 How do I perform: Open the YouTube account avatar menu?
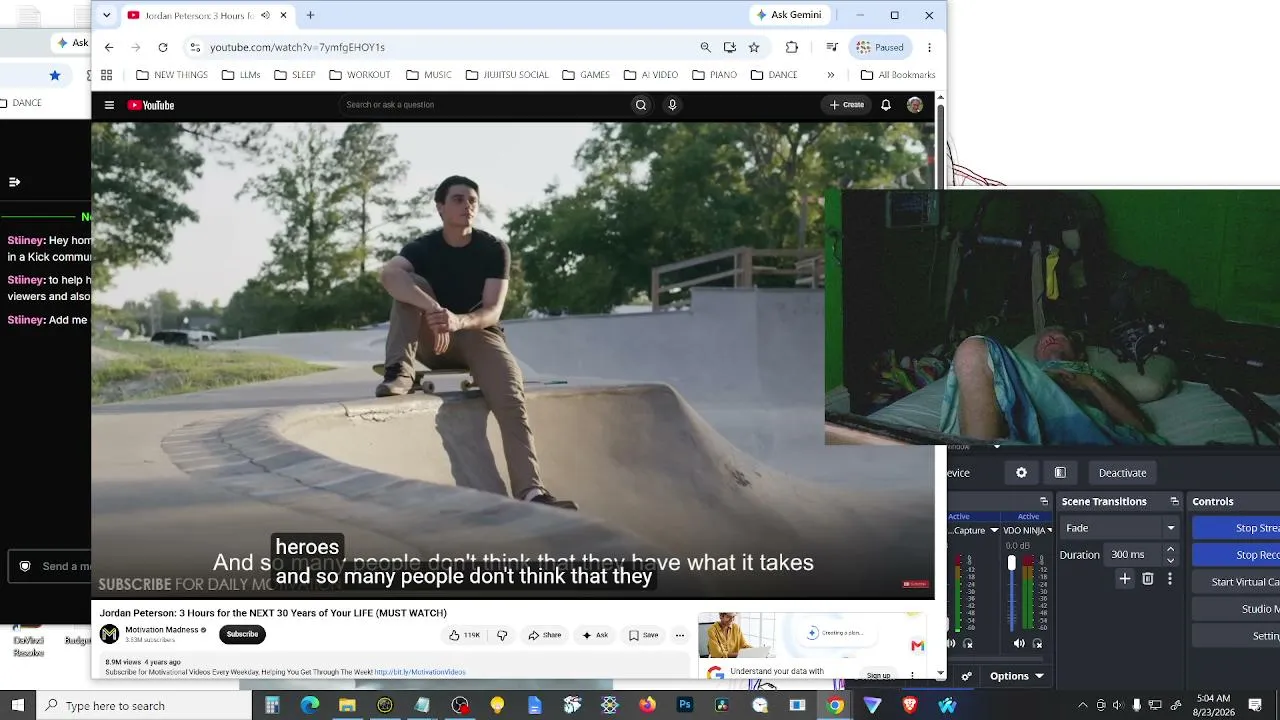[914, 105]
